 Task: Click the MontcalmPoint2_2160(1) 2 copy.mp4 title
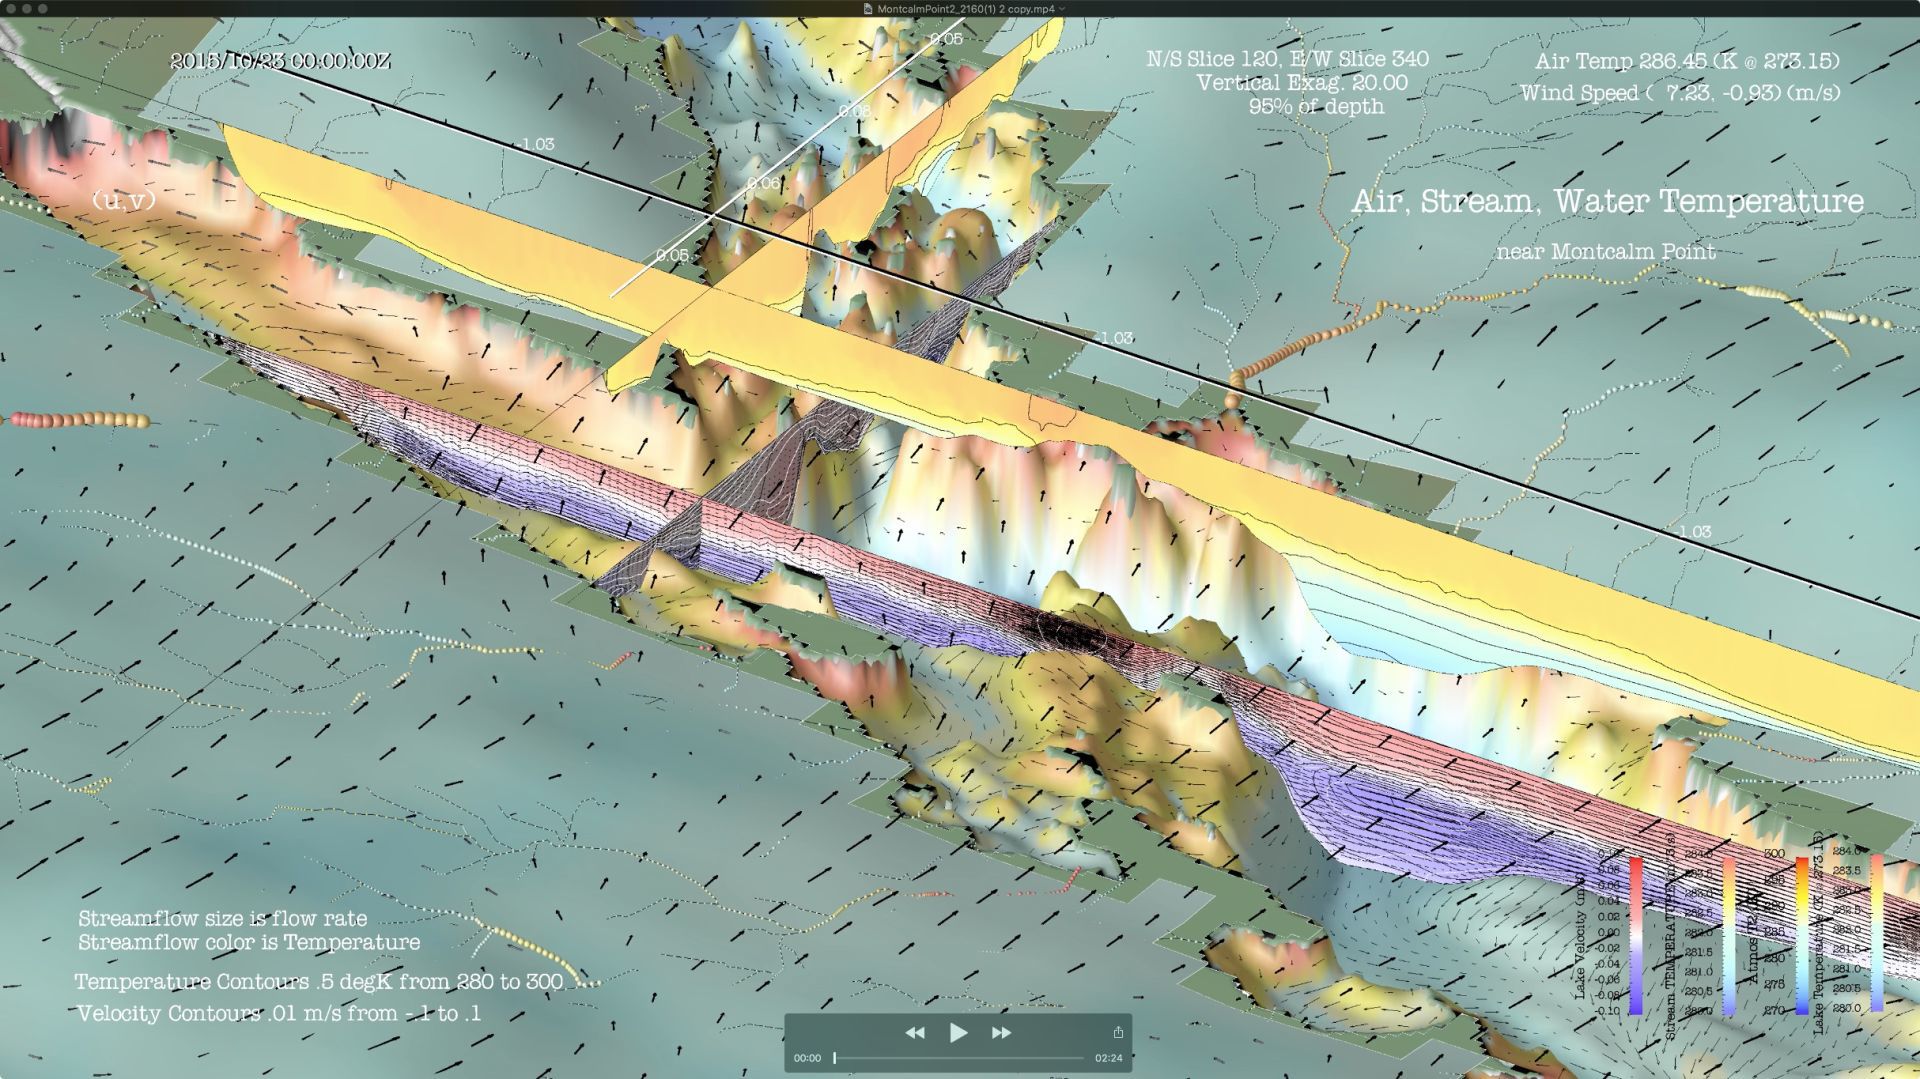(x=965, y=9)
